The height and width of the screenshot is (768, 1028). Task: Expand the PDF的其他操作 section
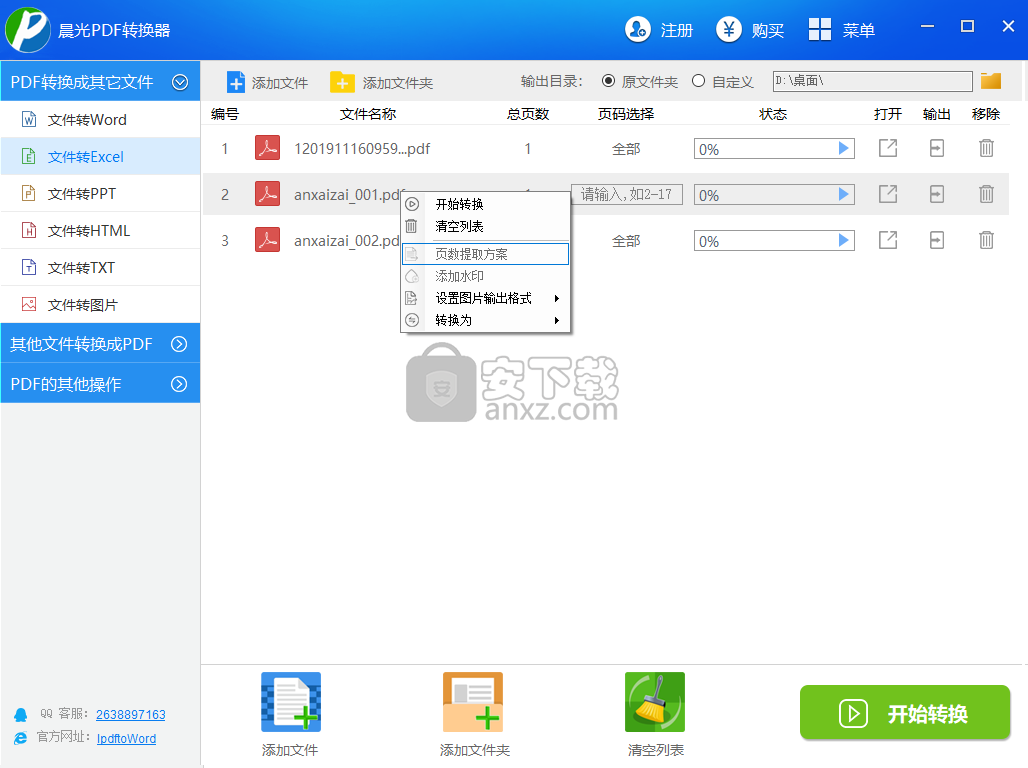pos(179,384)
